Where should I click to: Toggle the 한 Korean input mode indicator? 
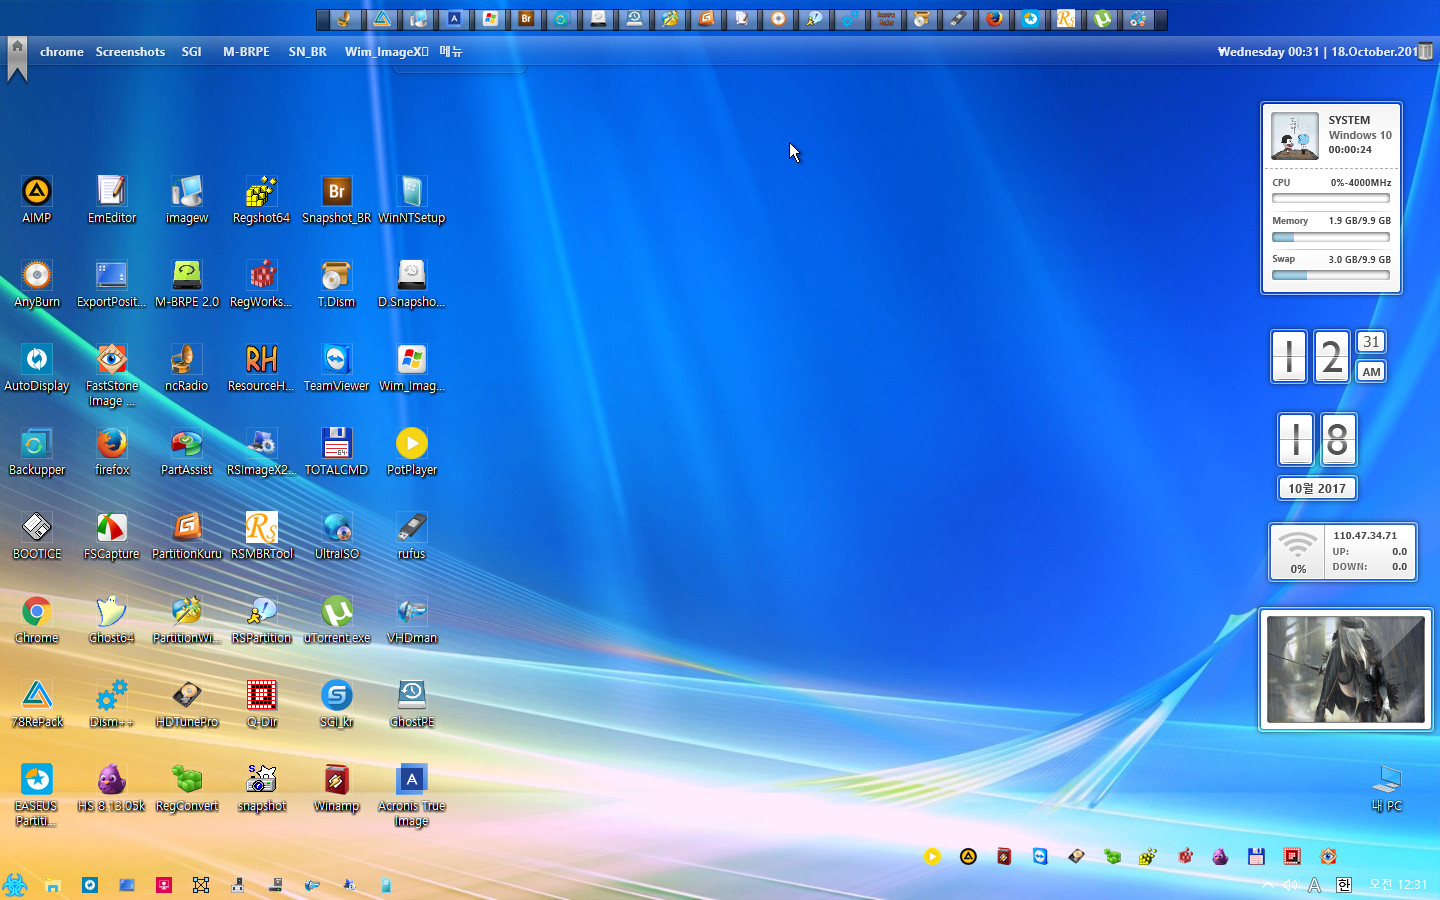[x=1344, y=885]
